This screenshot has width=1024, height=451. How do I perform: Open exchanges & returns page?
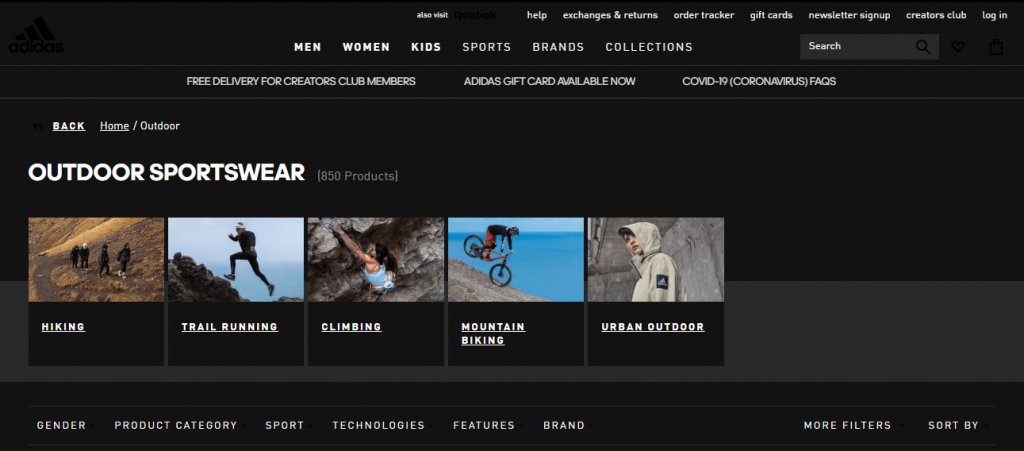click(610, 15)
